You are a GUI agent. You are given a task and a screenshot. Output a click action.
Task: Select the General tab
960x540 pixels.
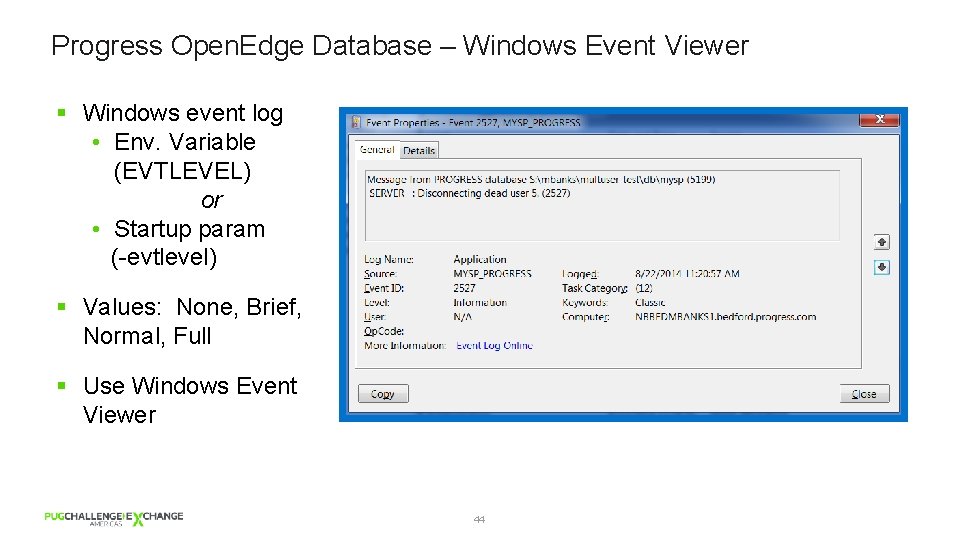click(377, 149)
